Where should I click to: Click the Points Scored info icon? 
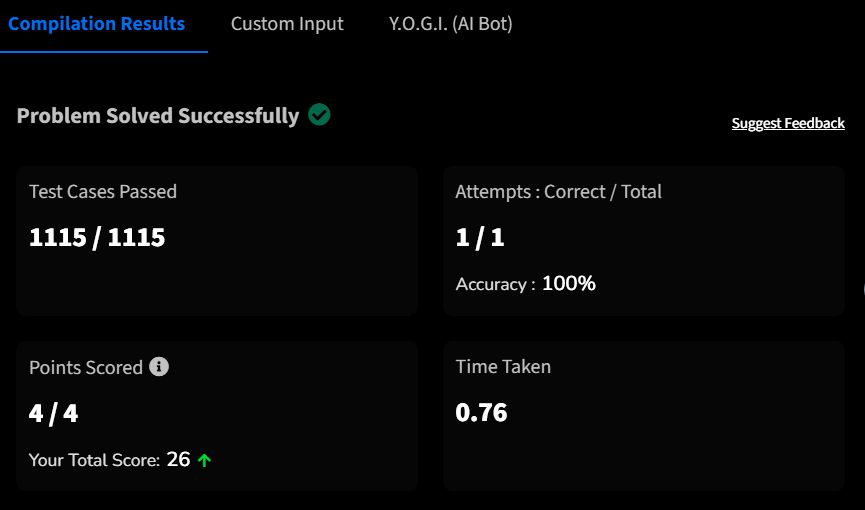159,366
